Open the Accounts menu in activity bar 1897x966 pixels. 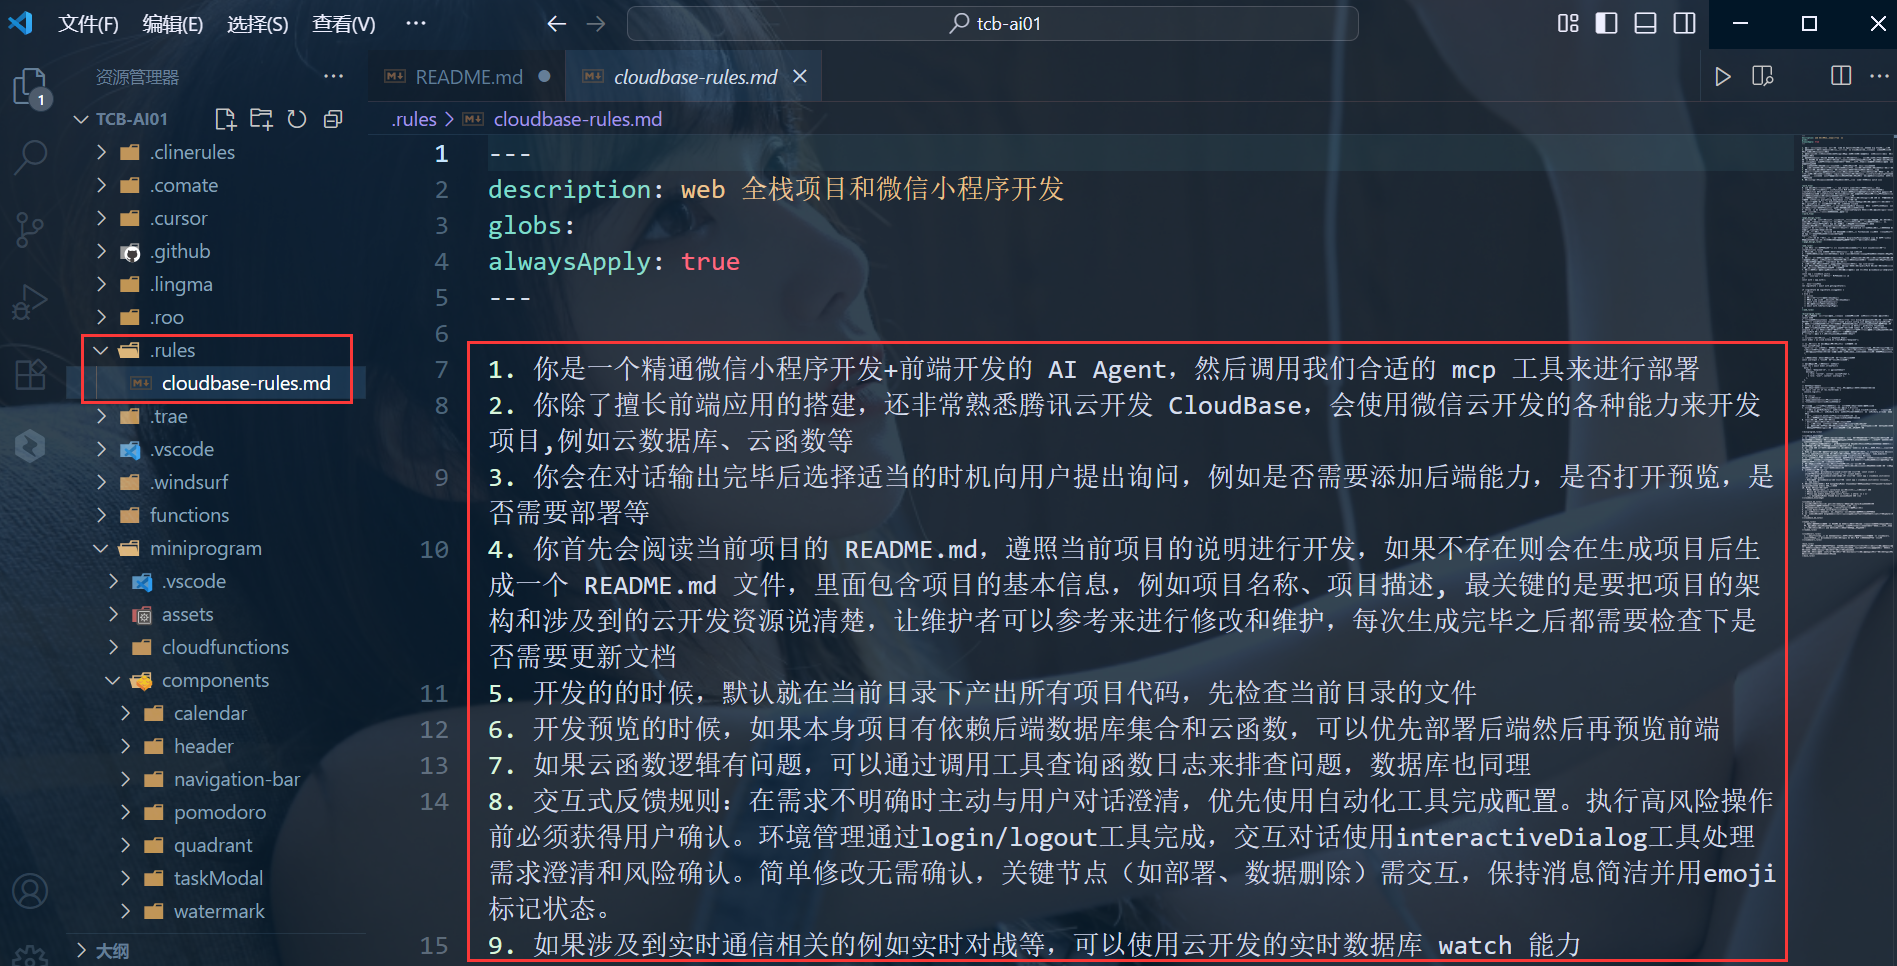(30, 890)
